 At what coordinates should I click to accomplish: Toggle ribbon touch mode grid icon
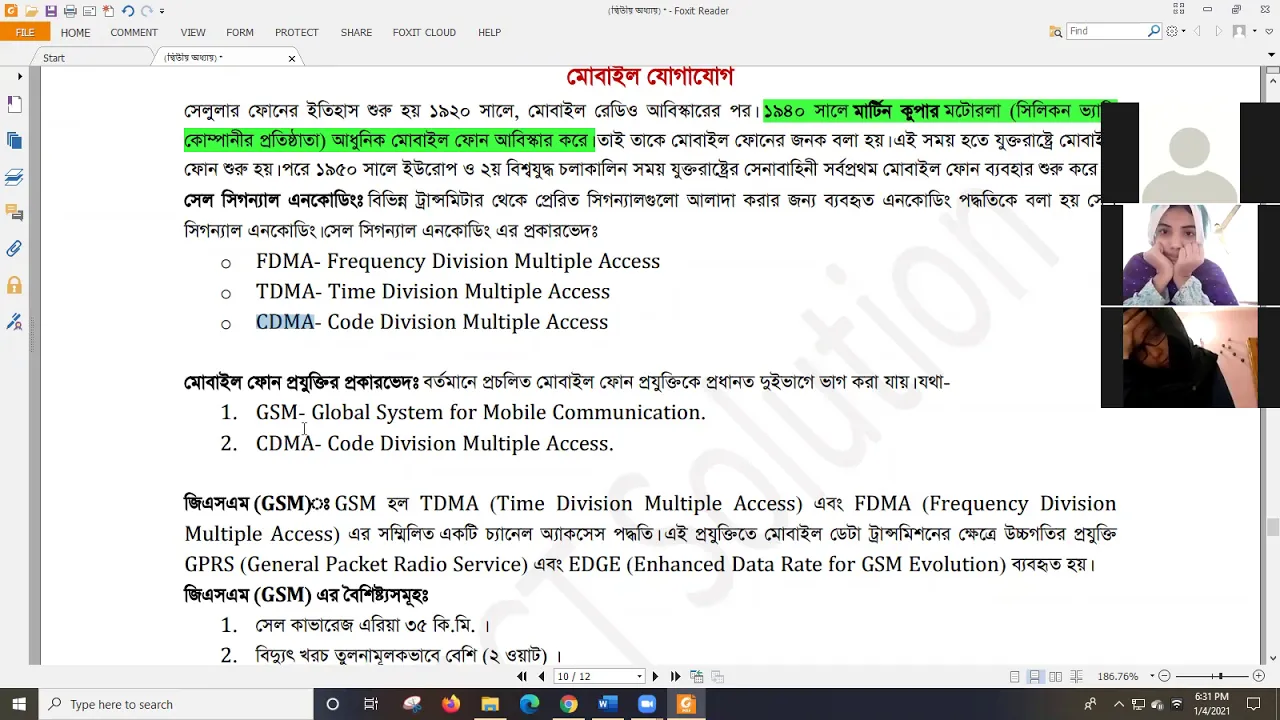click(x=1179, y=10)
